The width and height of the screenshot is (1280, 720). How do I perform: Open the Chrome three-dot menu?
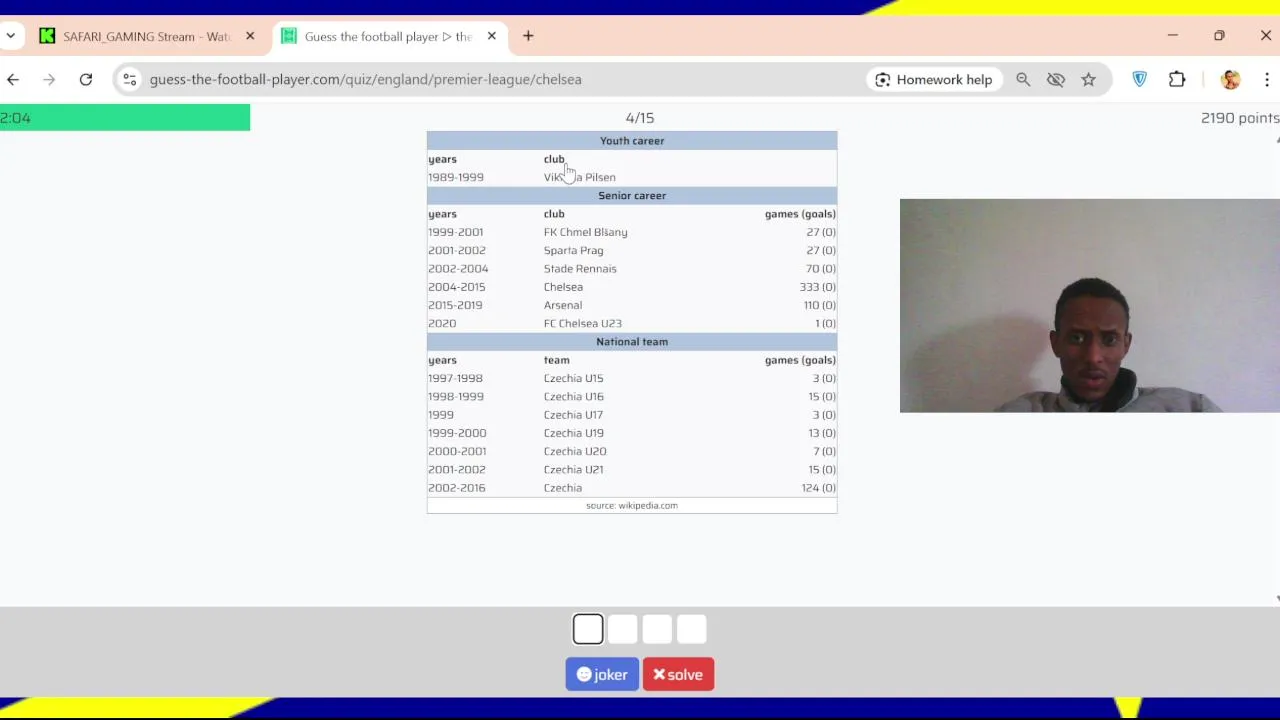[x=1266, y=79]
